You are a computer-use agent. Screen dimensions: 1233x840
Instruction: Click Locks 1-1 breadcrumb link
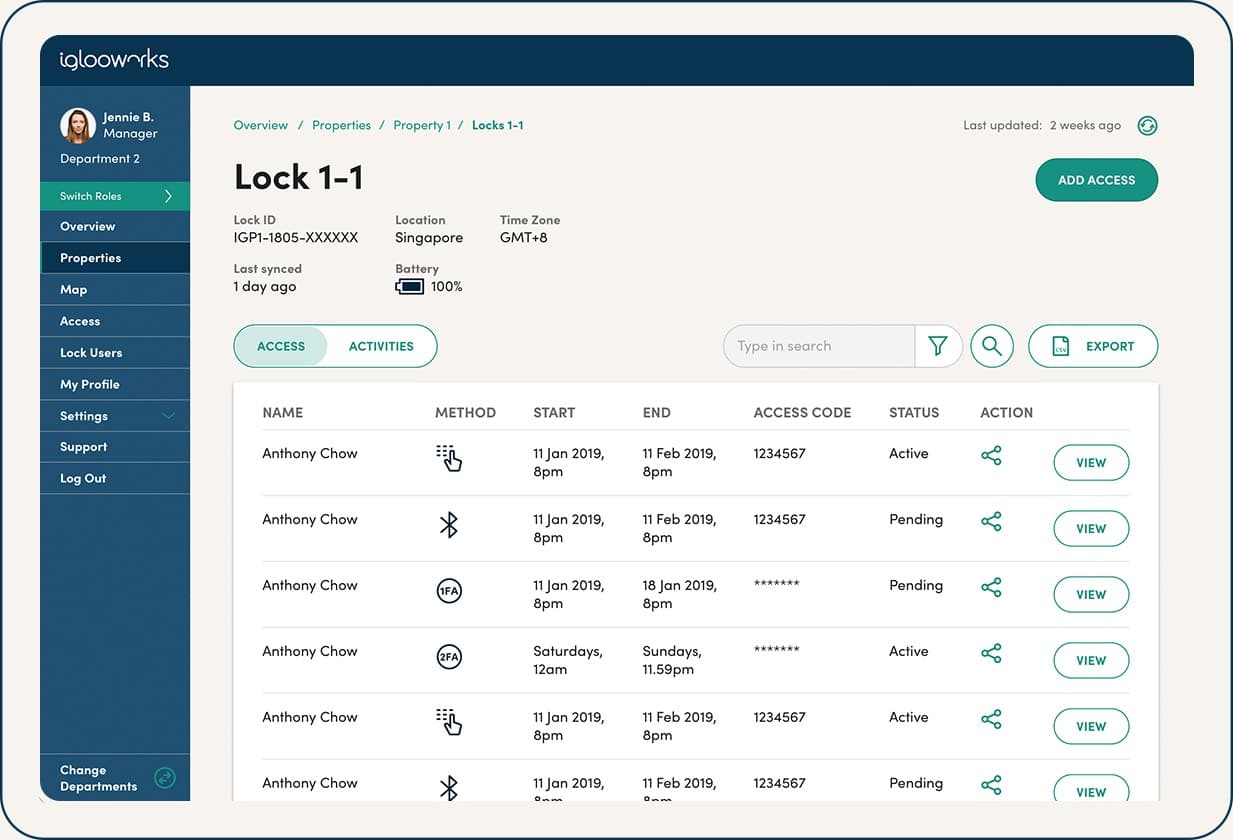(498, 125)
